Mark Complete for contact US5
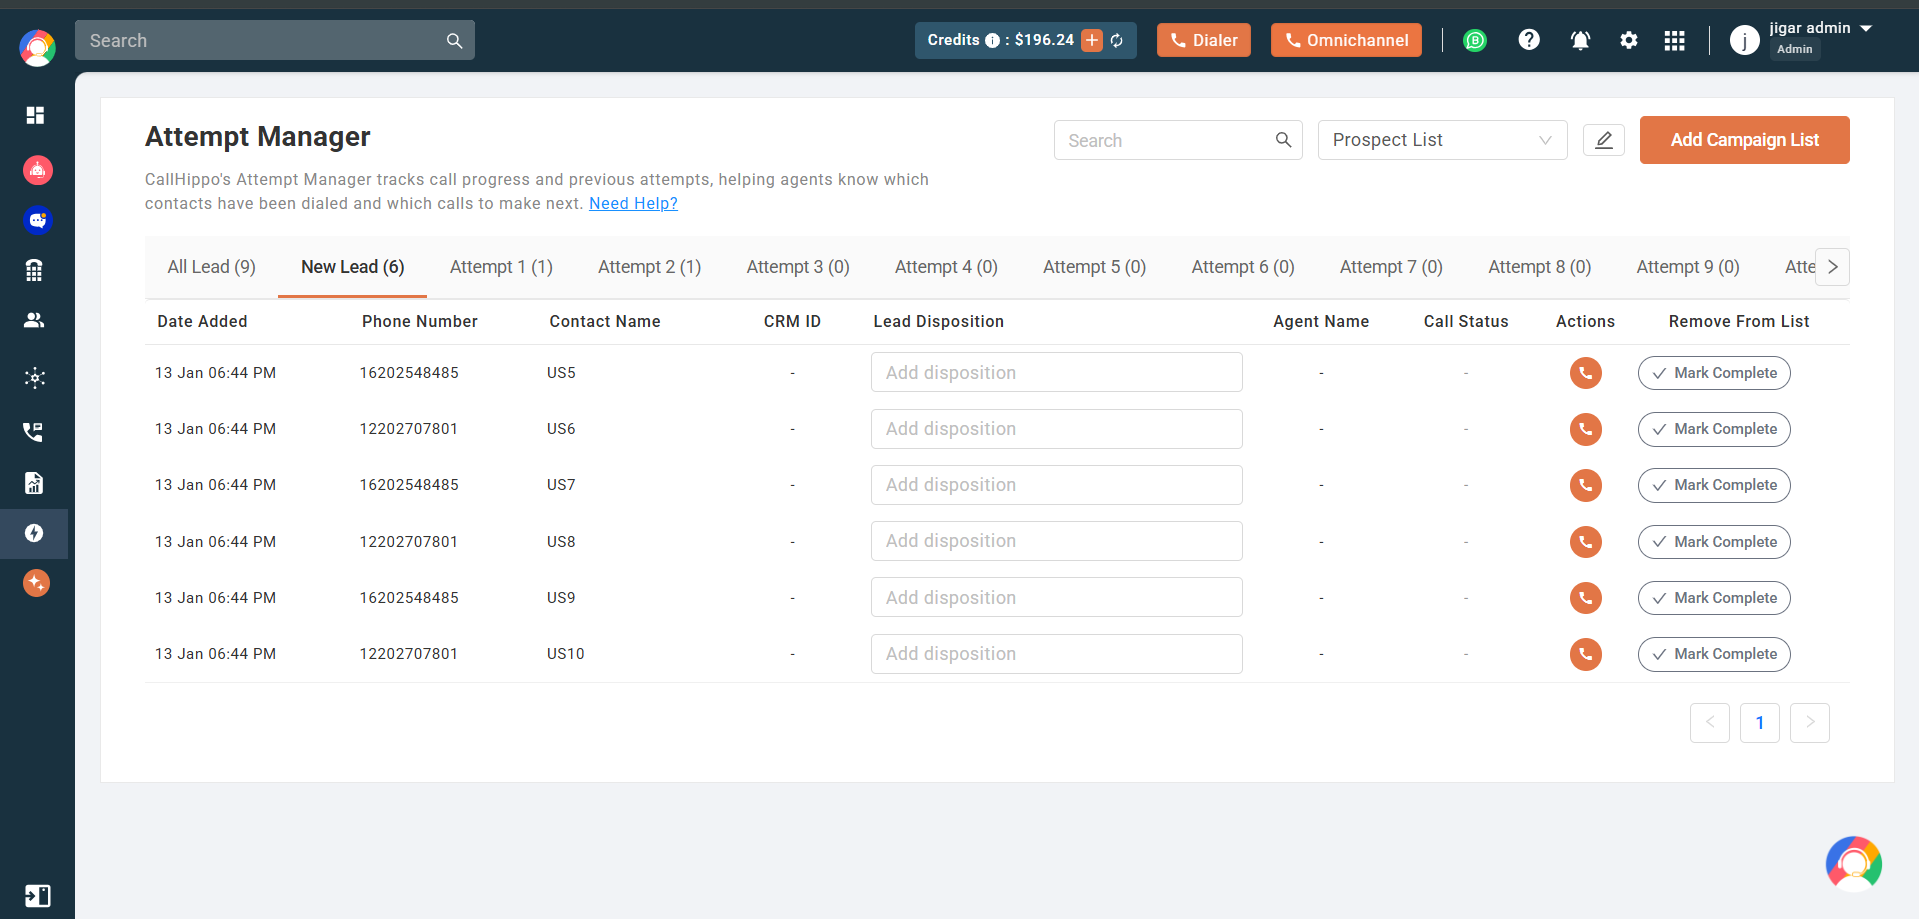This screenshot has height=919, width=1919. pos(1714,373)
